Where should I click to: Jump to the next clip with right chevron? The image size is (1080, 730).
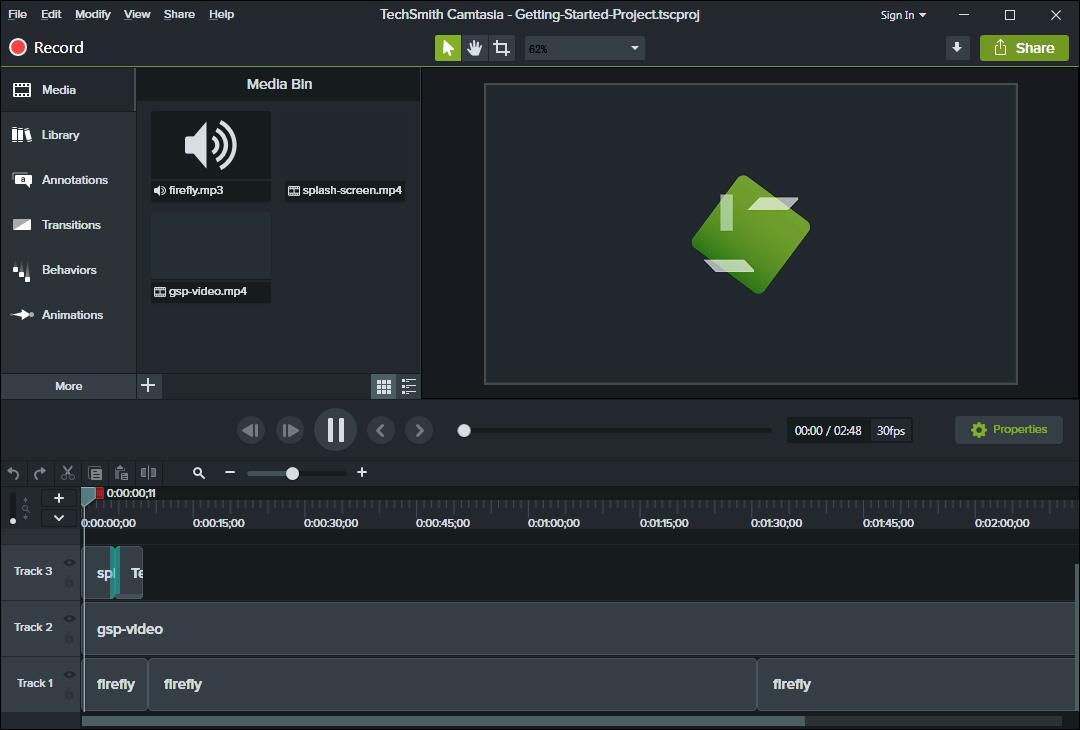pos(419,430)
